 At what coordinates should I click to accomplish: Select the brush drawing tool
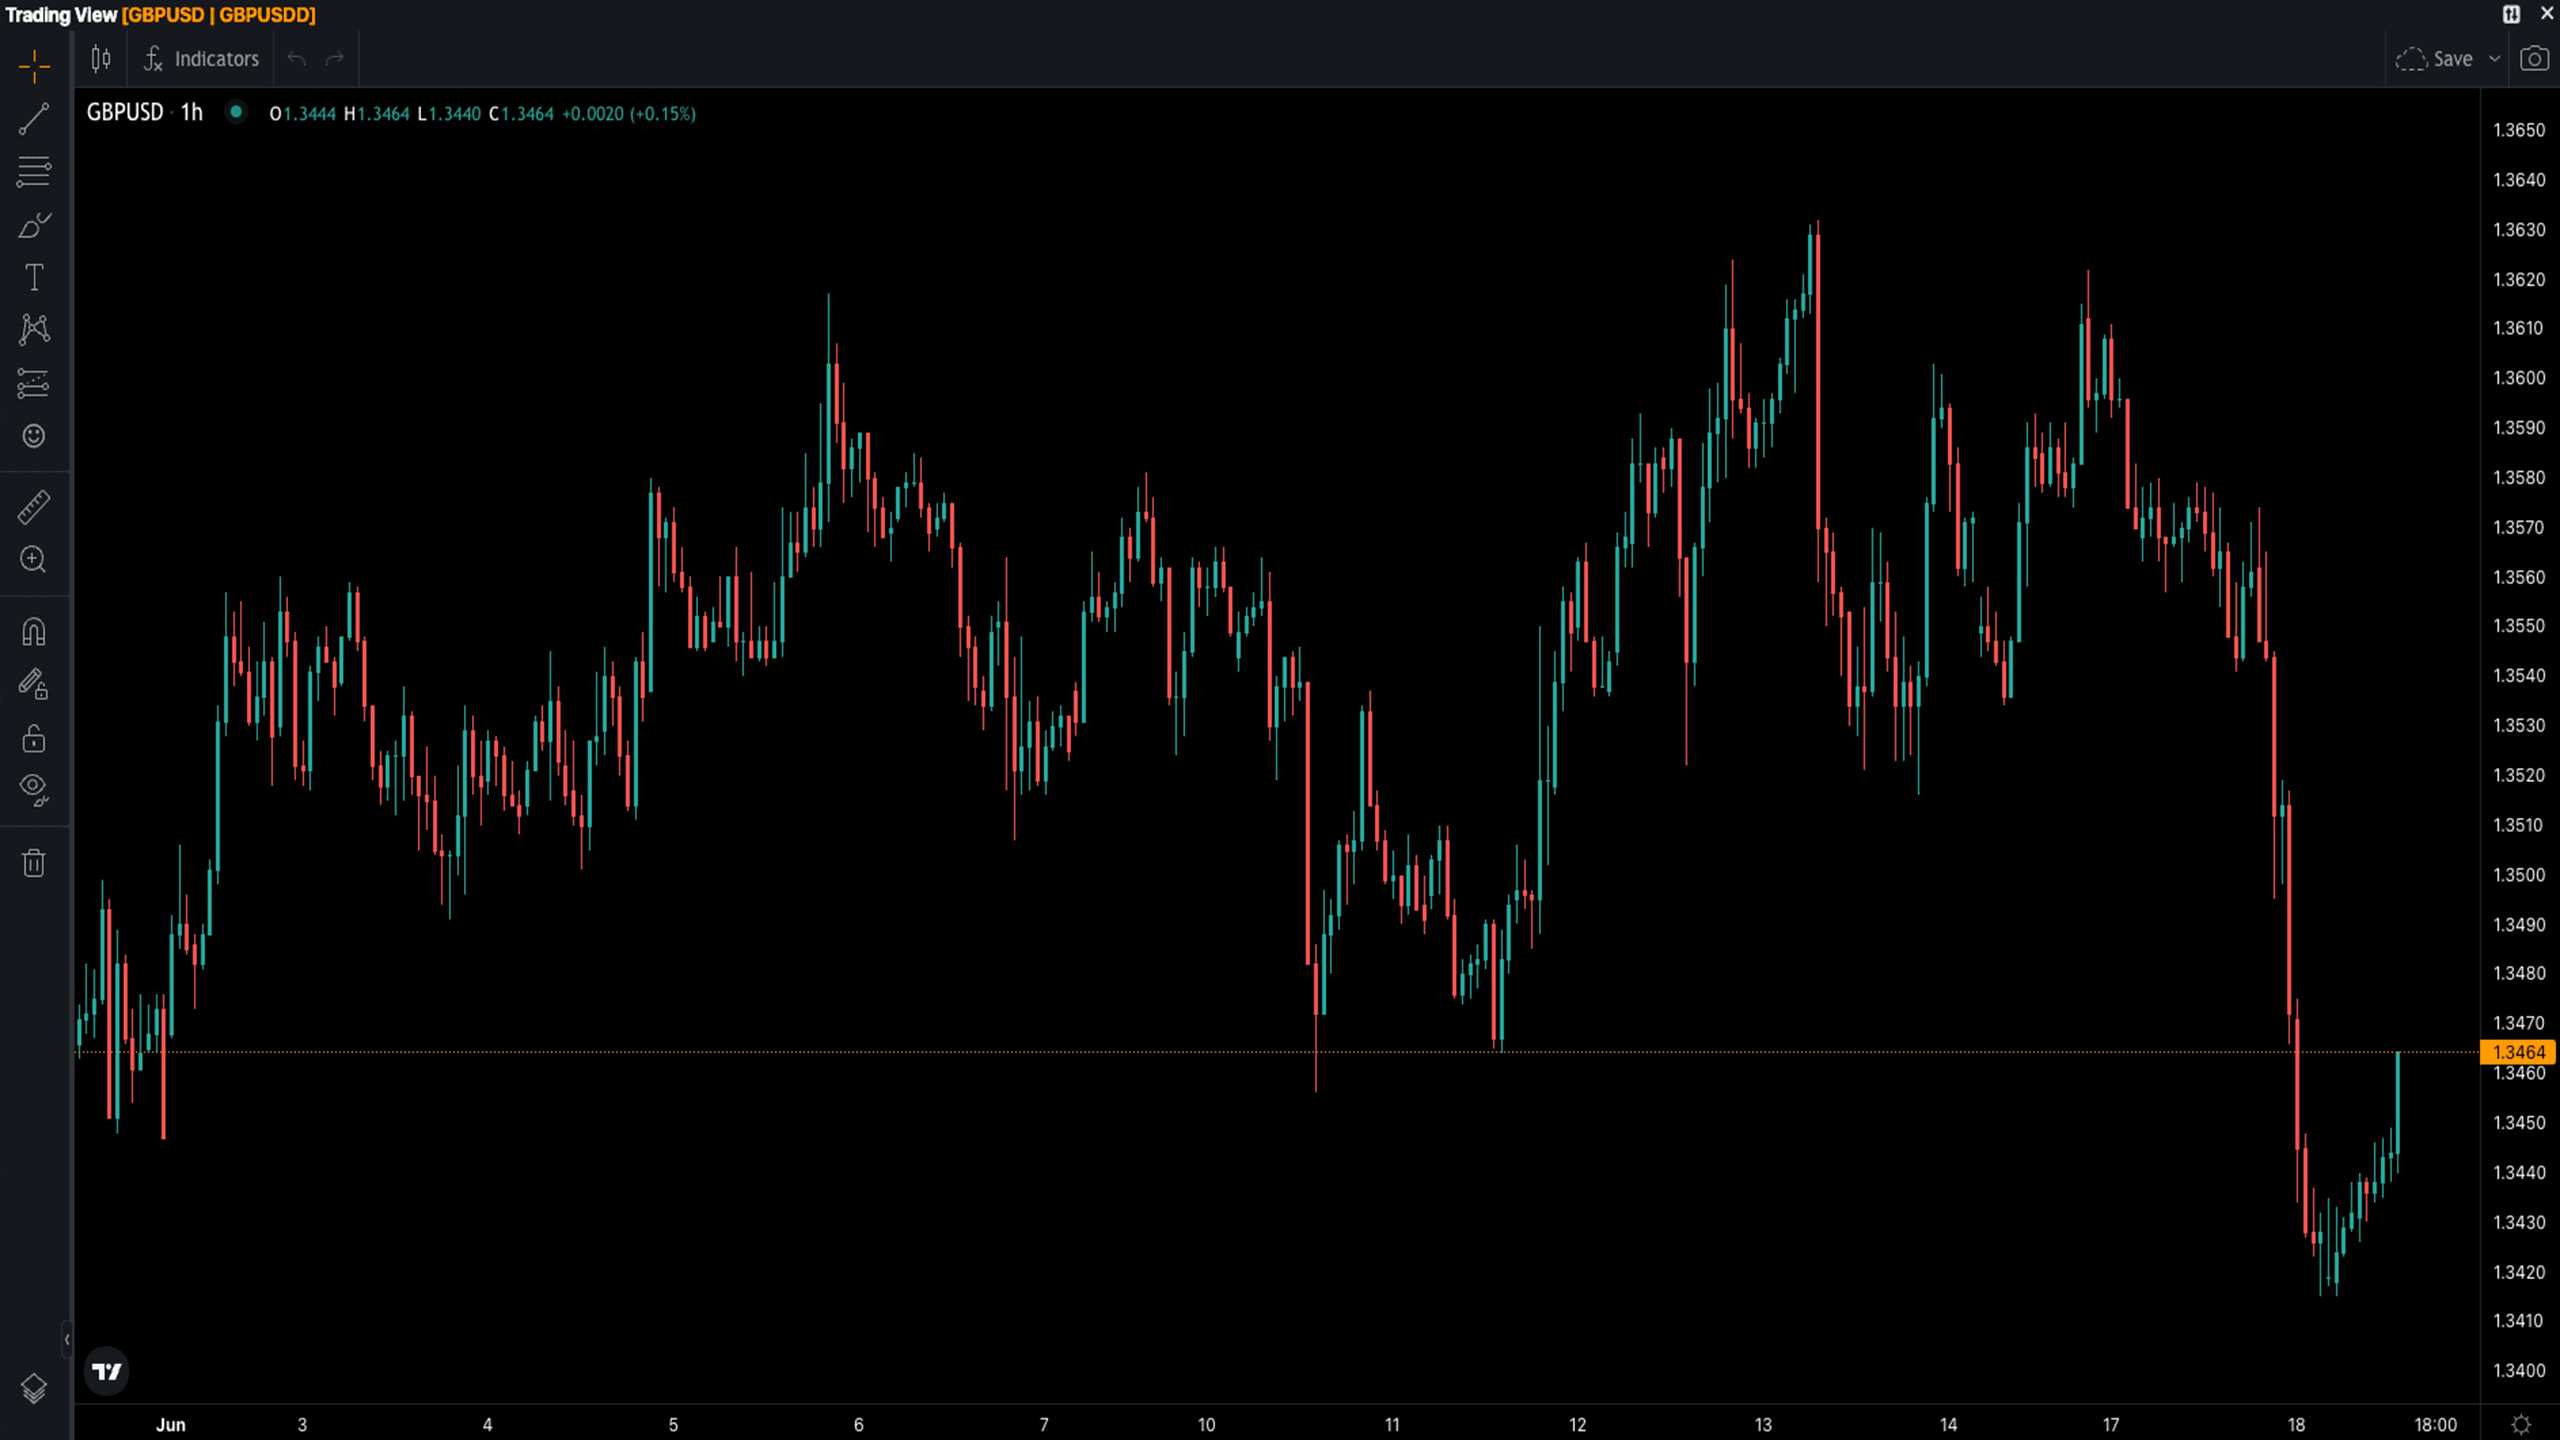click(x=34, y=224)
